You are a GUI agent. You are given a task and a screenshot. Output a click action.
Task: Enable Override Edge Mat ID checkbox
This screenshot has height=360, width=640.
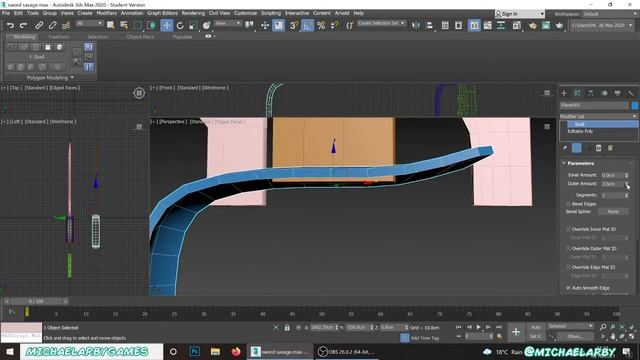pos(569,267)
